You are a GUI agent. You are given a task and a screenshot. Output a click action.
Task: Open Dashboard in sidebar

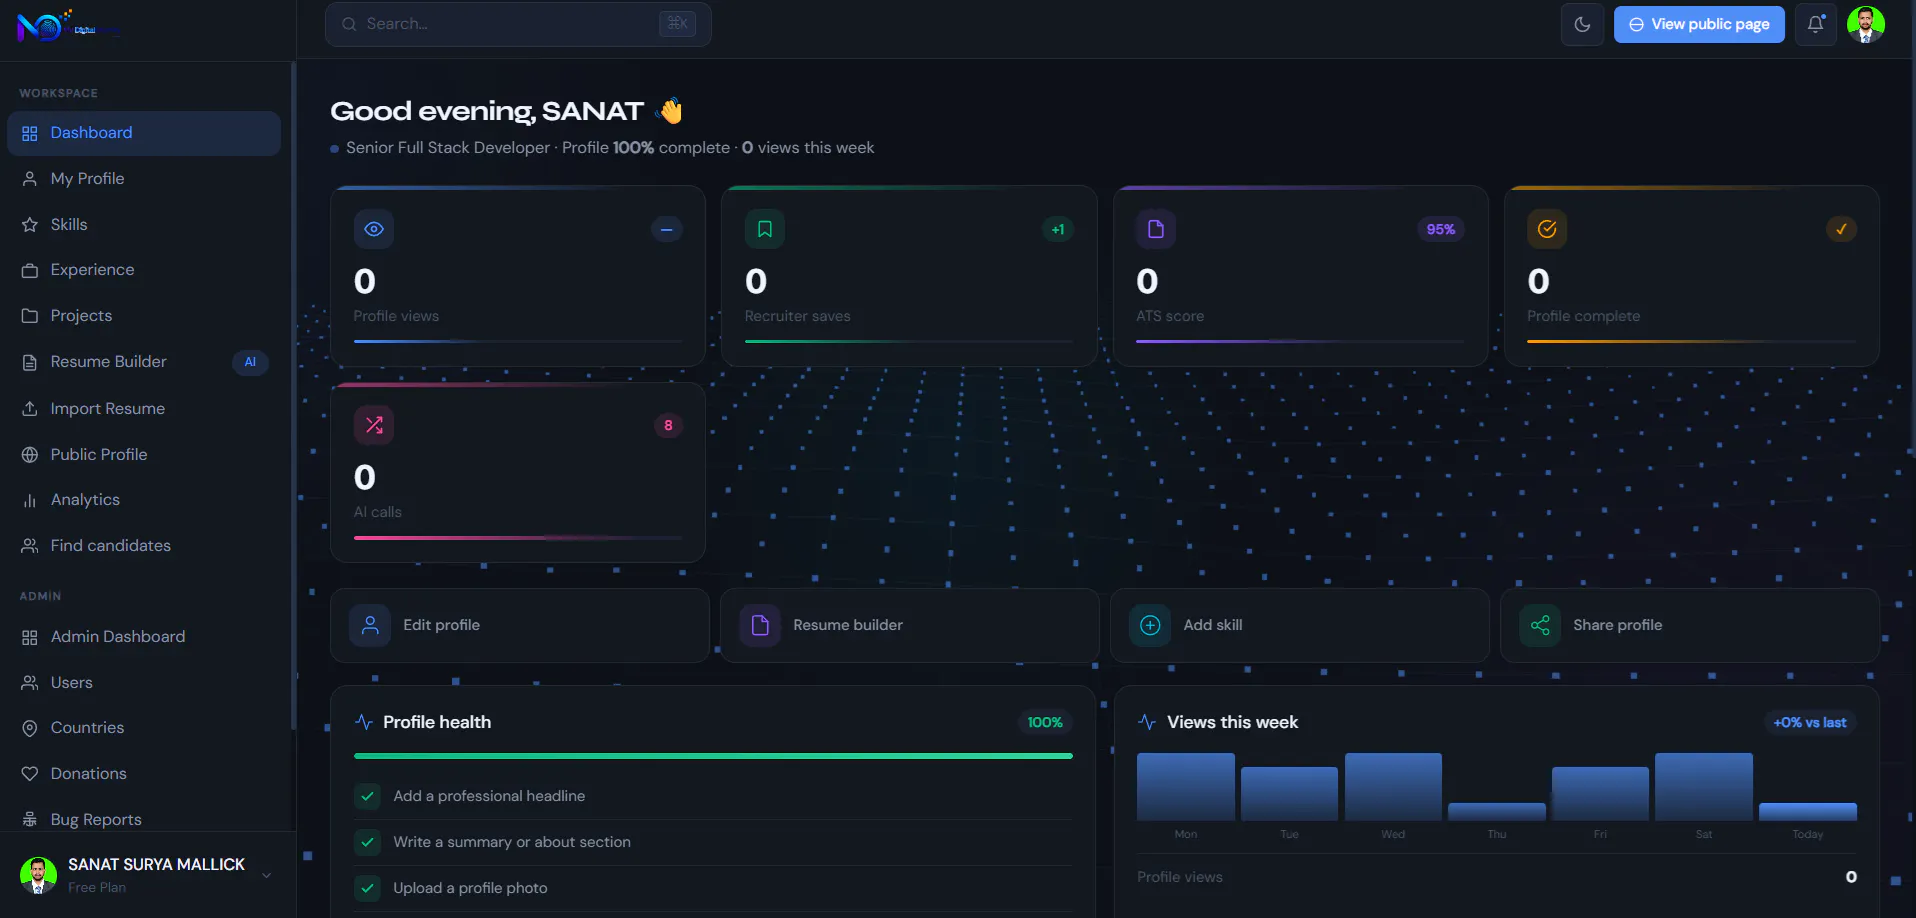tap(144, 133)
